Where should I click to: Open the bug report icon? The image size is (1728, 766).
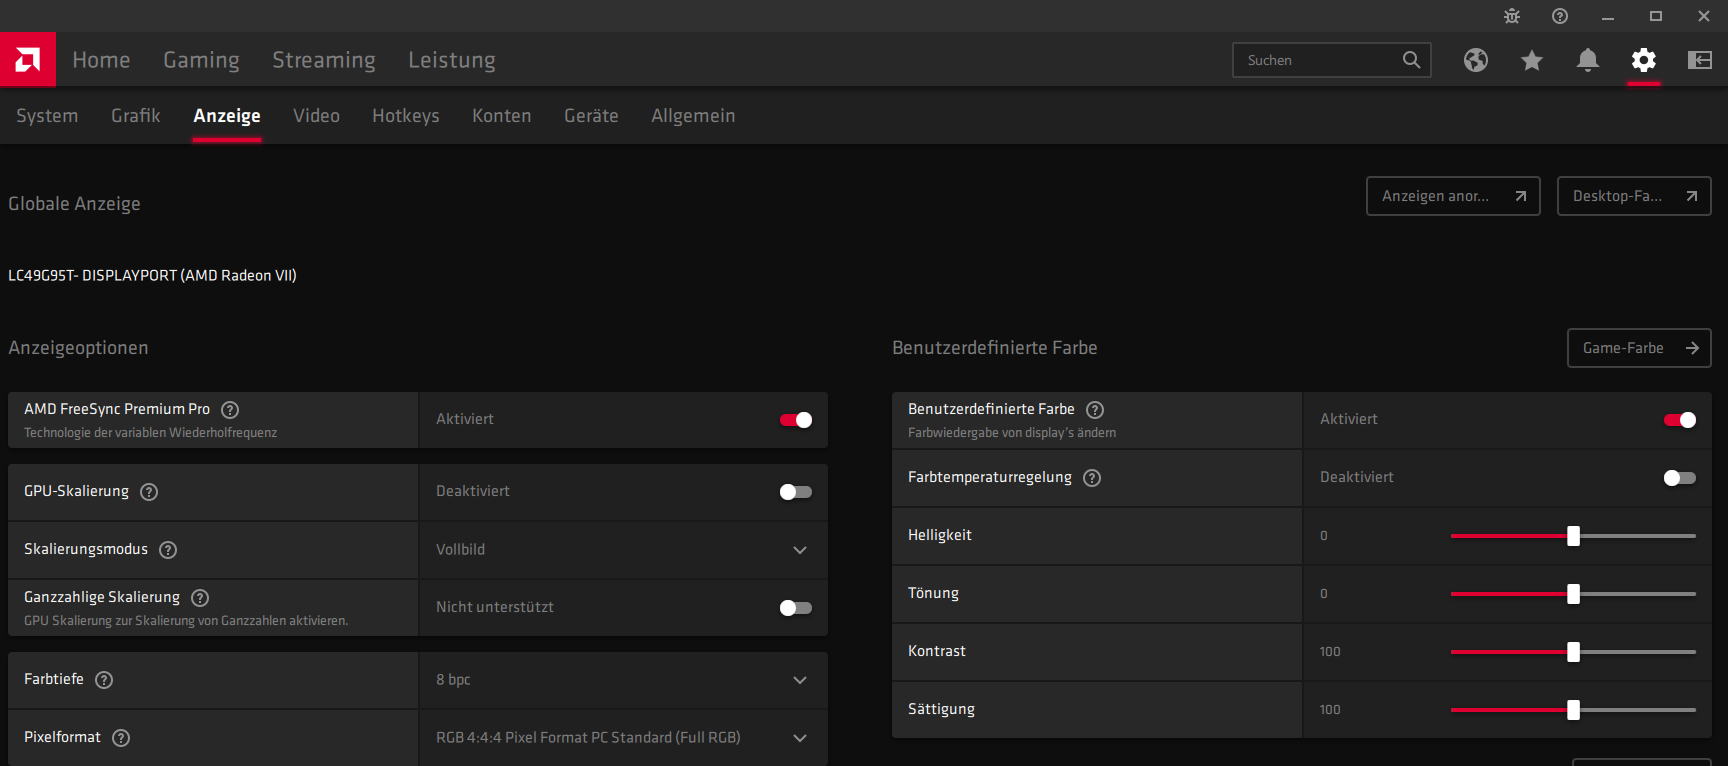click(x=1512, y=16)
